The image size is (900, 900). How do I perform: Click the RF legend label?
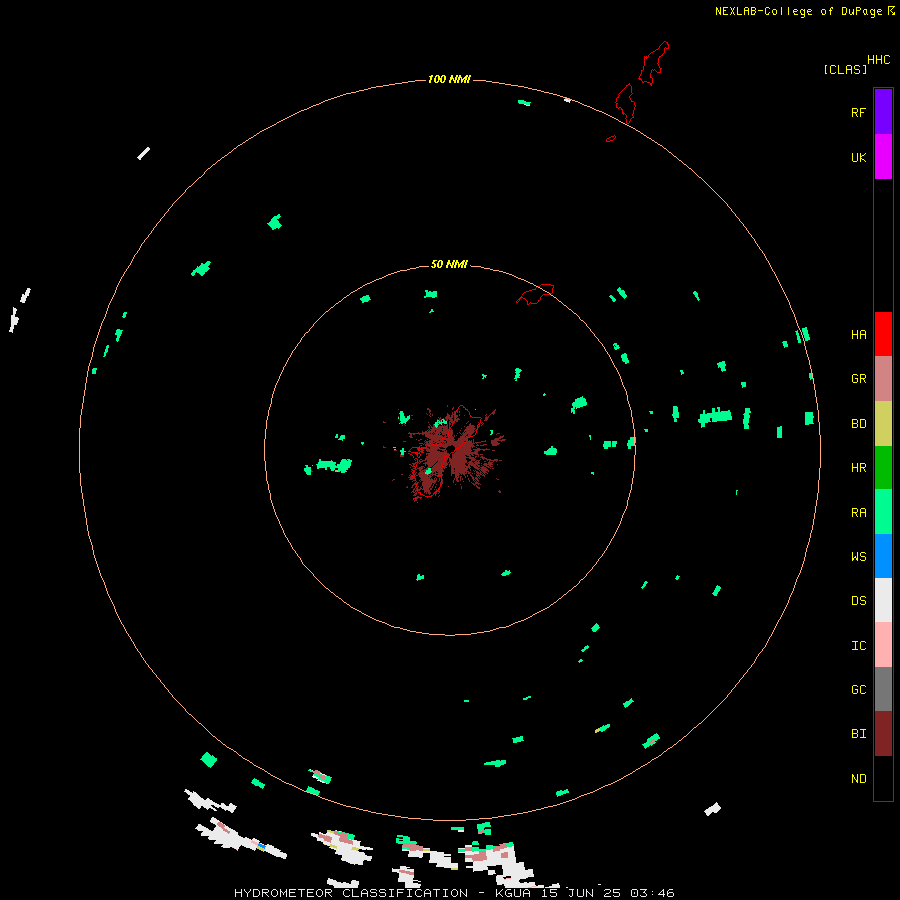858,112
